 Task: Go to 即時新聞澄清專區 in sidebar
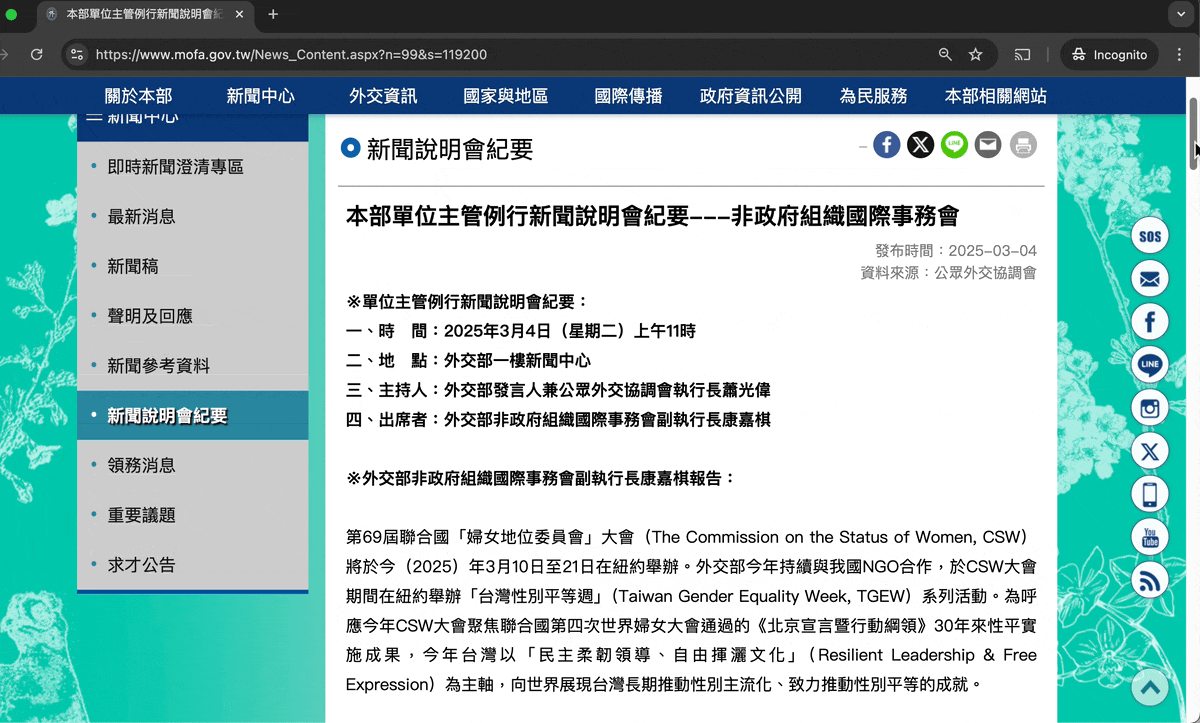coord(175,167)
